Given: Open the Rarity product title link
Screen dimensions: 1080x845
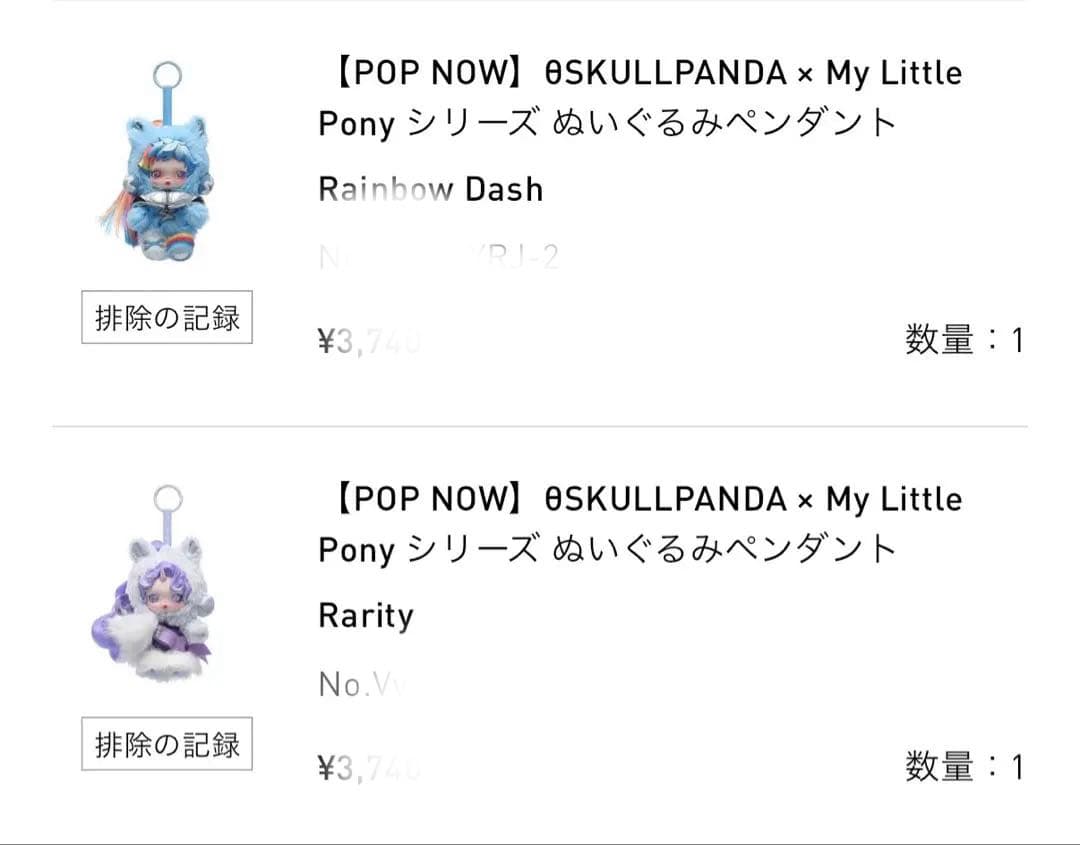Looking at the screenshot, I should coord(640,524).
